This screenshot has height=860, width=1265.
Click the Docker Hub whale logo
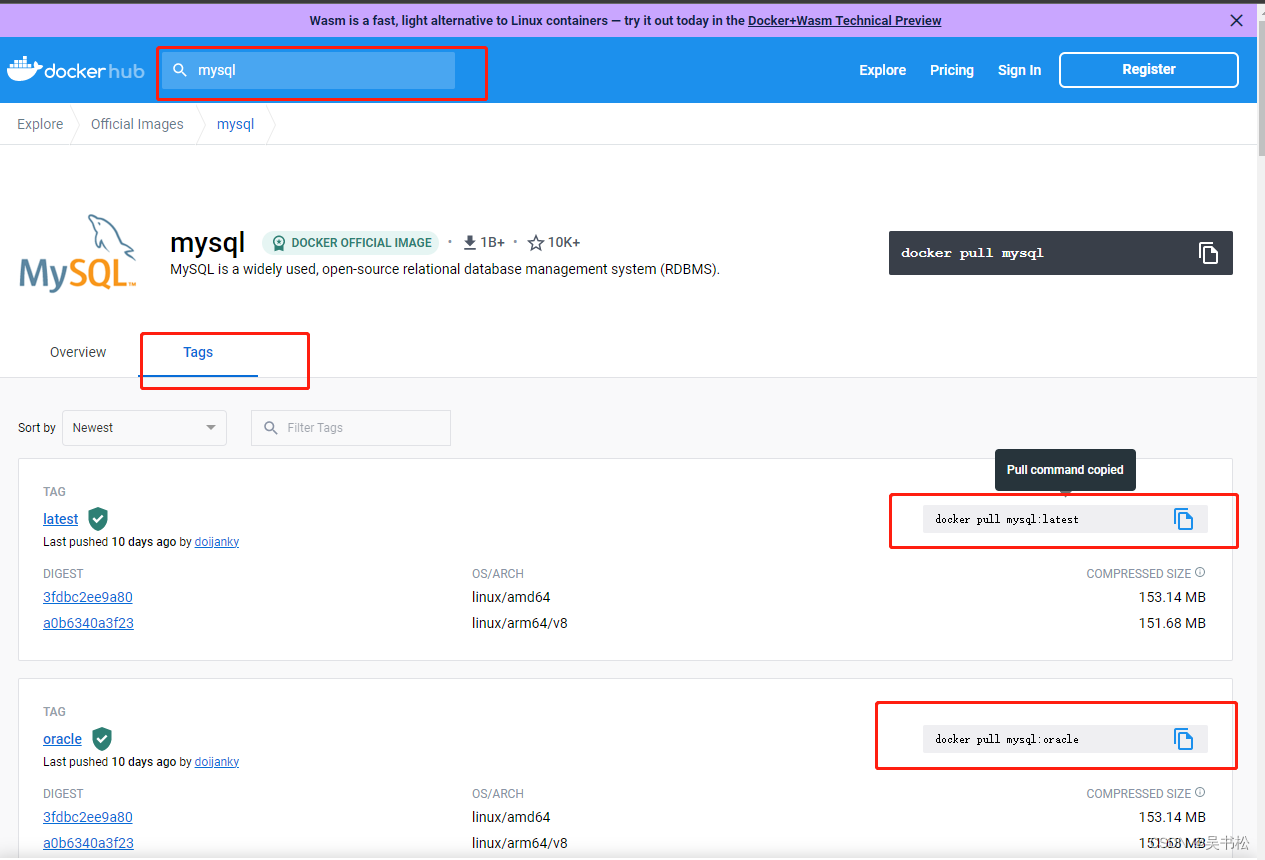pos(75,70)
